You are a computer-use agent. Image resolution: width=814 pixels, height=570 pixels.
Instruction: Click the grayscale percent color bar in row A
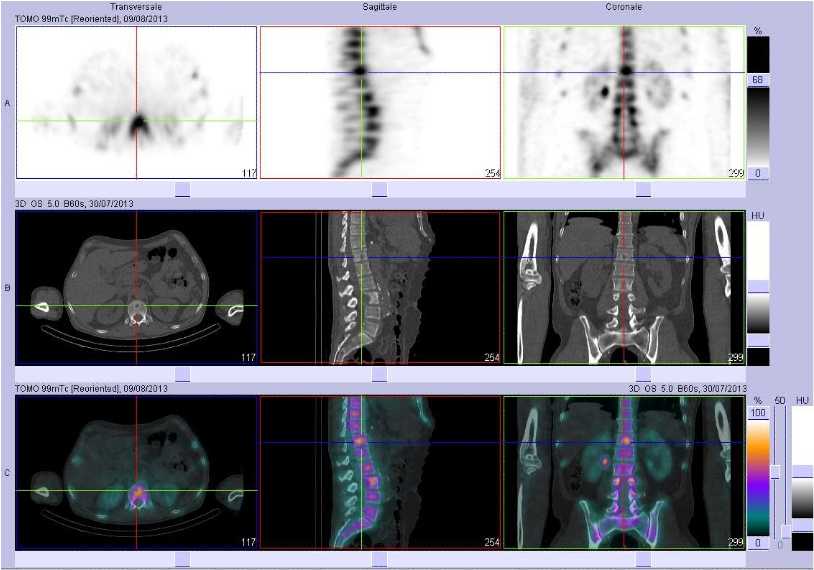pos(758,126)
